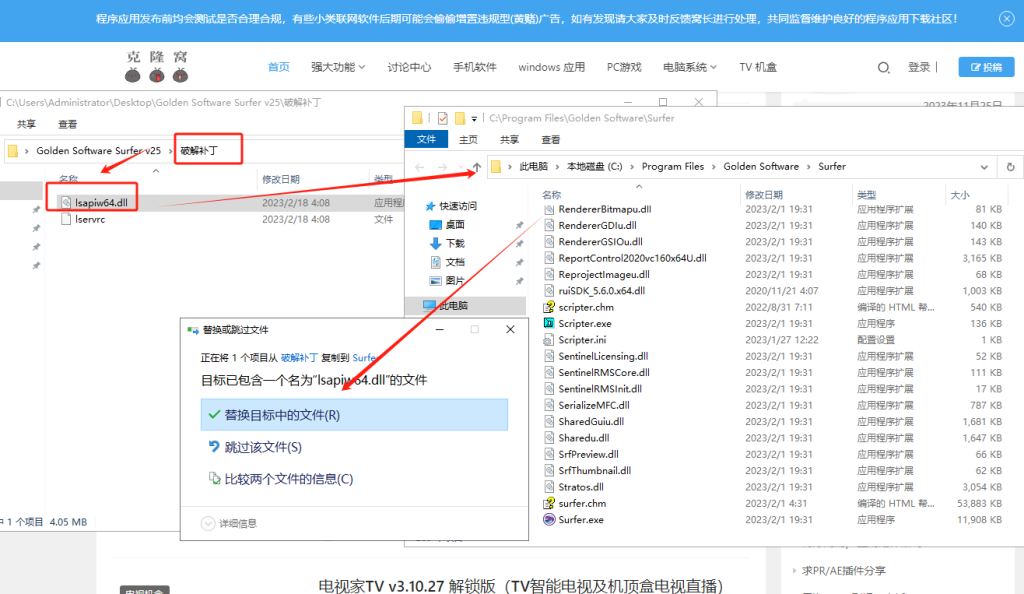Click the Program Files breadcrumb segment
Image resolution: width=1024 pixels, height=594 pixels.
point(673,166)
